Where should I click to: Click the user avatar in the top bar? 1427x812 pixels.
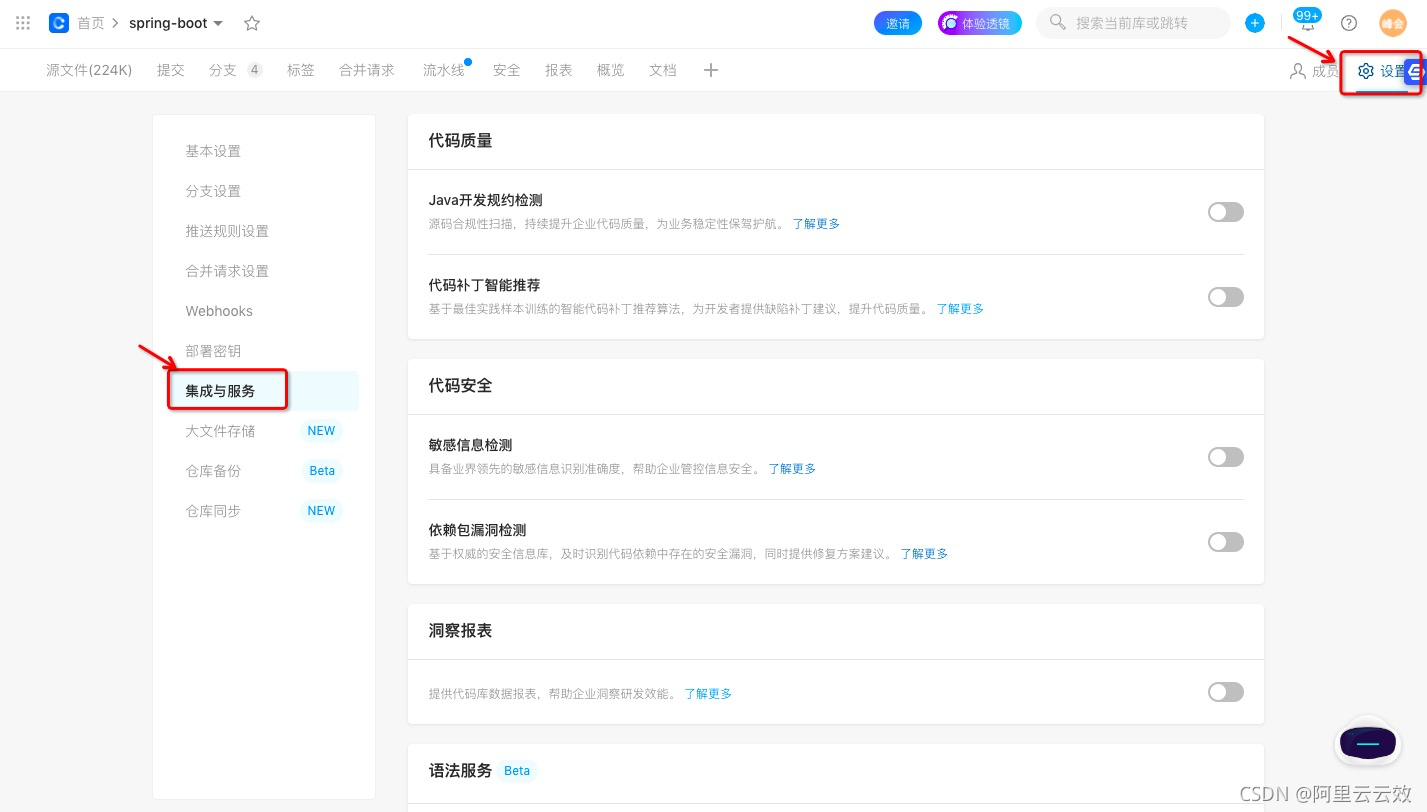click(1392, 22)
